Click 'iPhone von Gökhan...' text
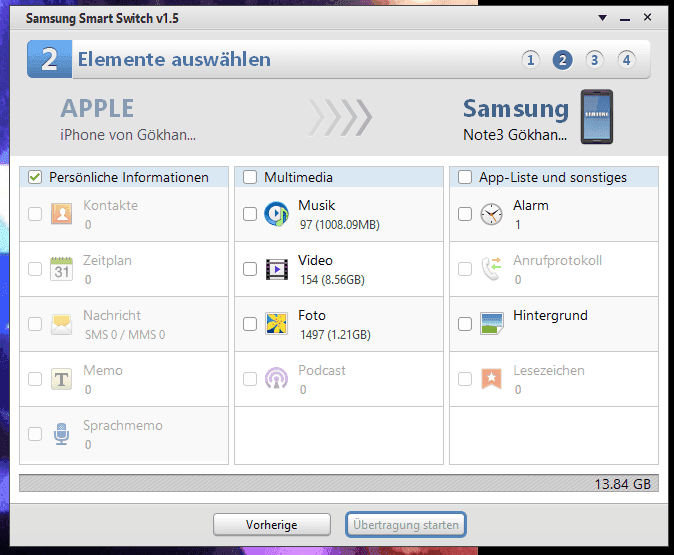 (128, 135)
